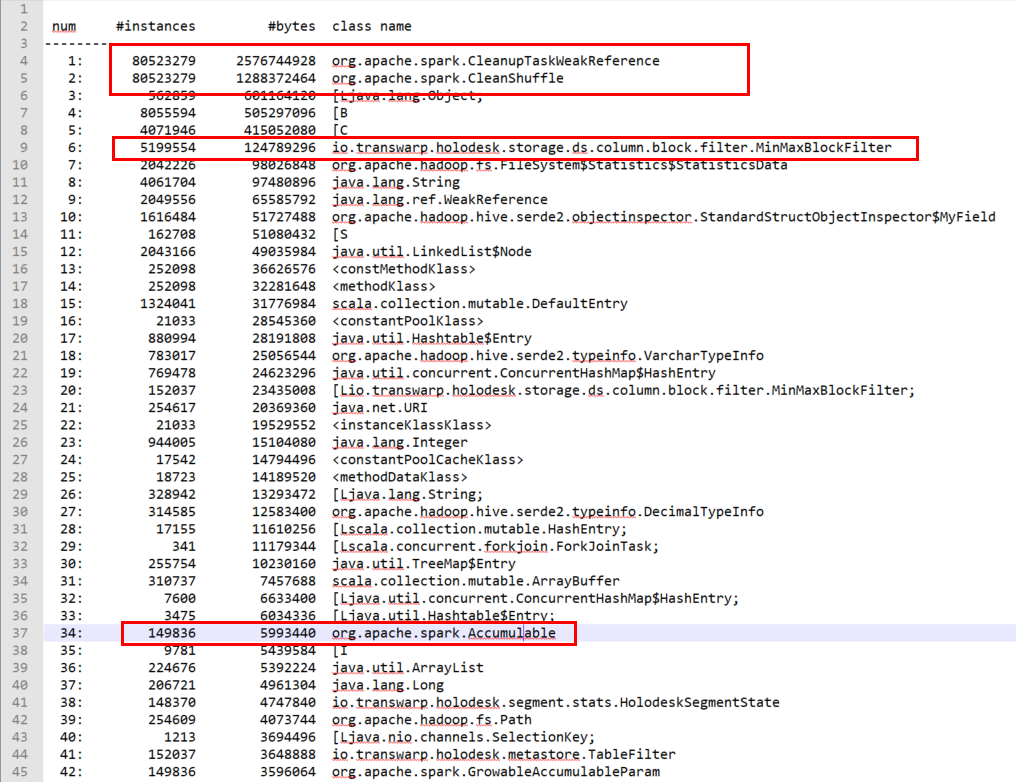
Task: Click the "num" column header
Action: pos(64,26)
